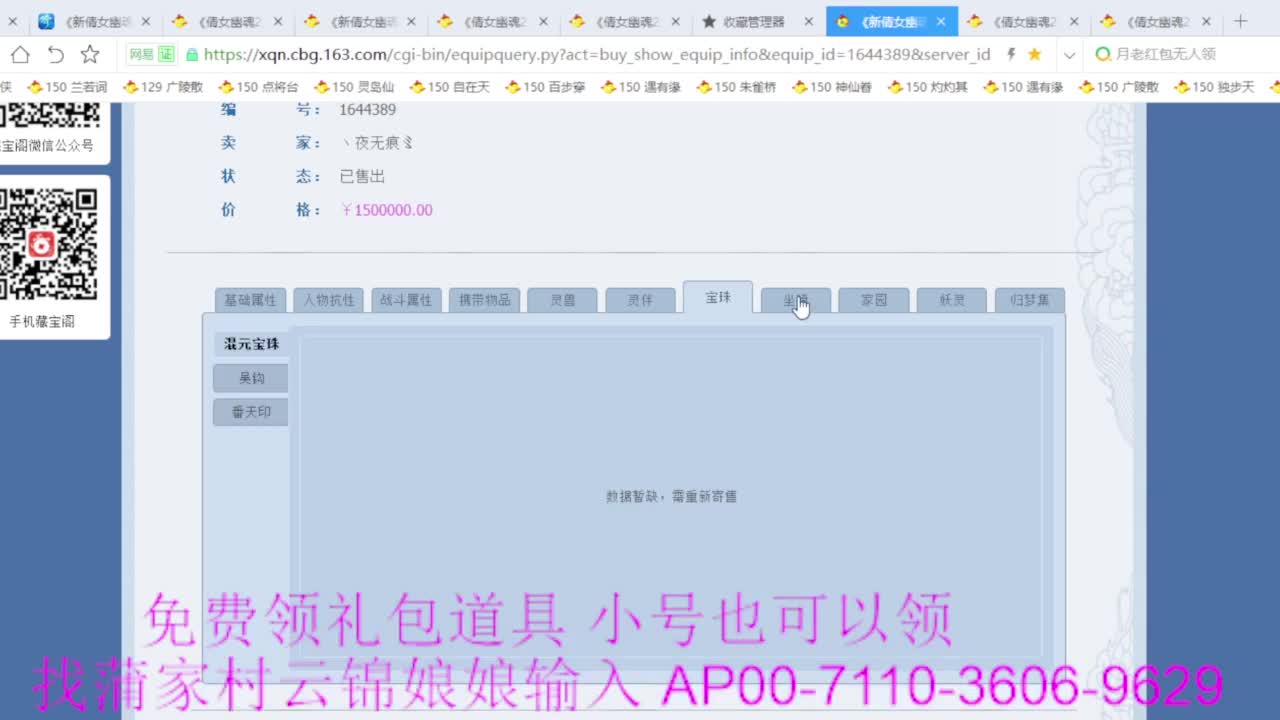This screenshot has height=720, width=1280.
Task: Open the 150 兰若词 bookmark
Action: [67, 87]
